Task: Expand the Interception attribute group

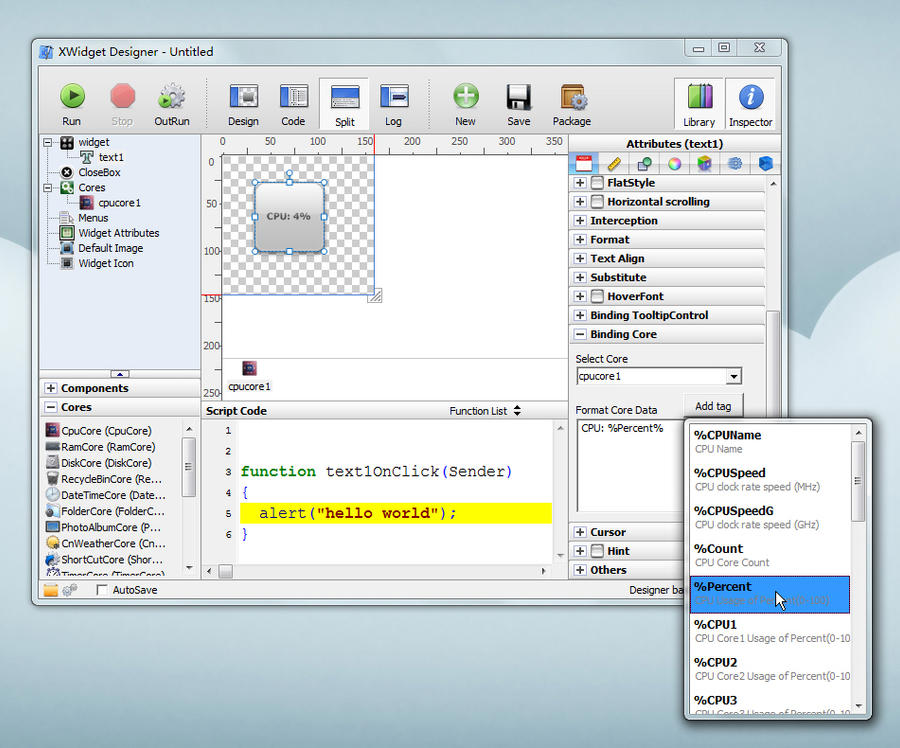Action: tap(580, 221)
